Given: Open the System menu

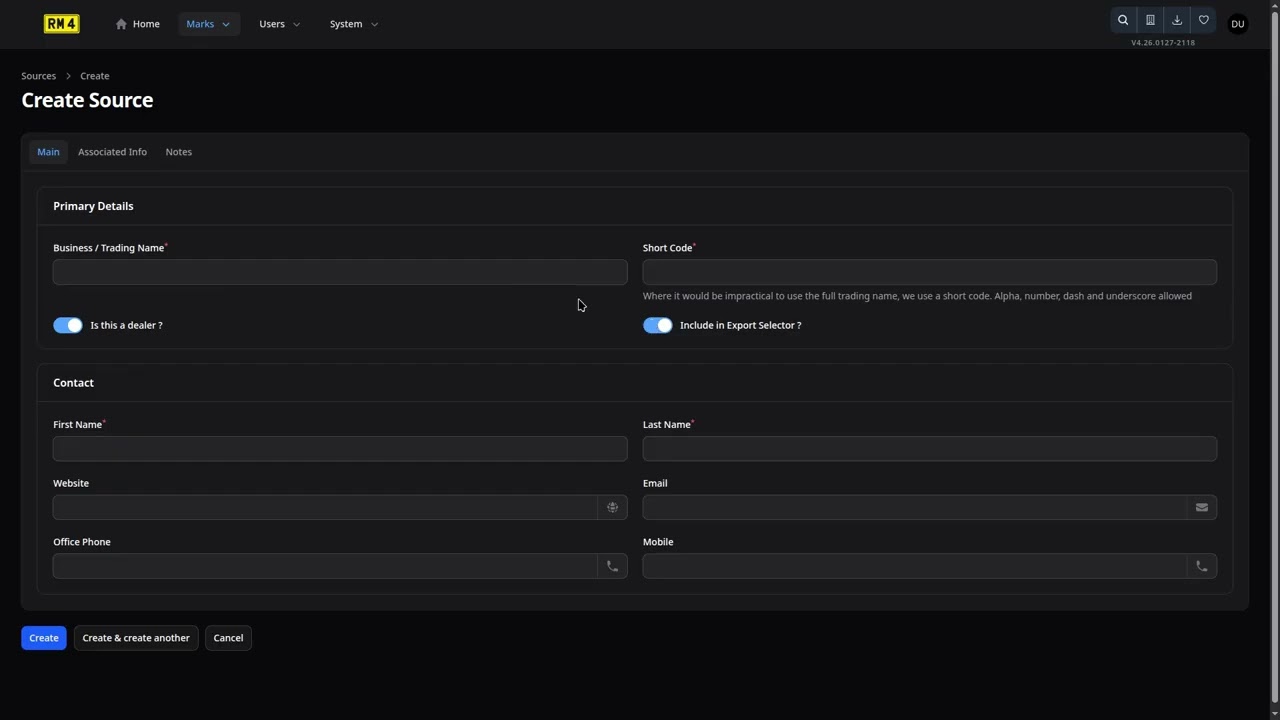Looking at the screenshot, I should coord(354,24).
